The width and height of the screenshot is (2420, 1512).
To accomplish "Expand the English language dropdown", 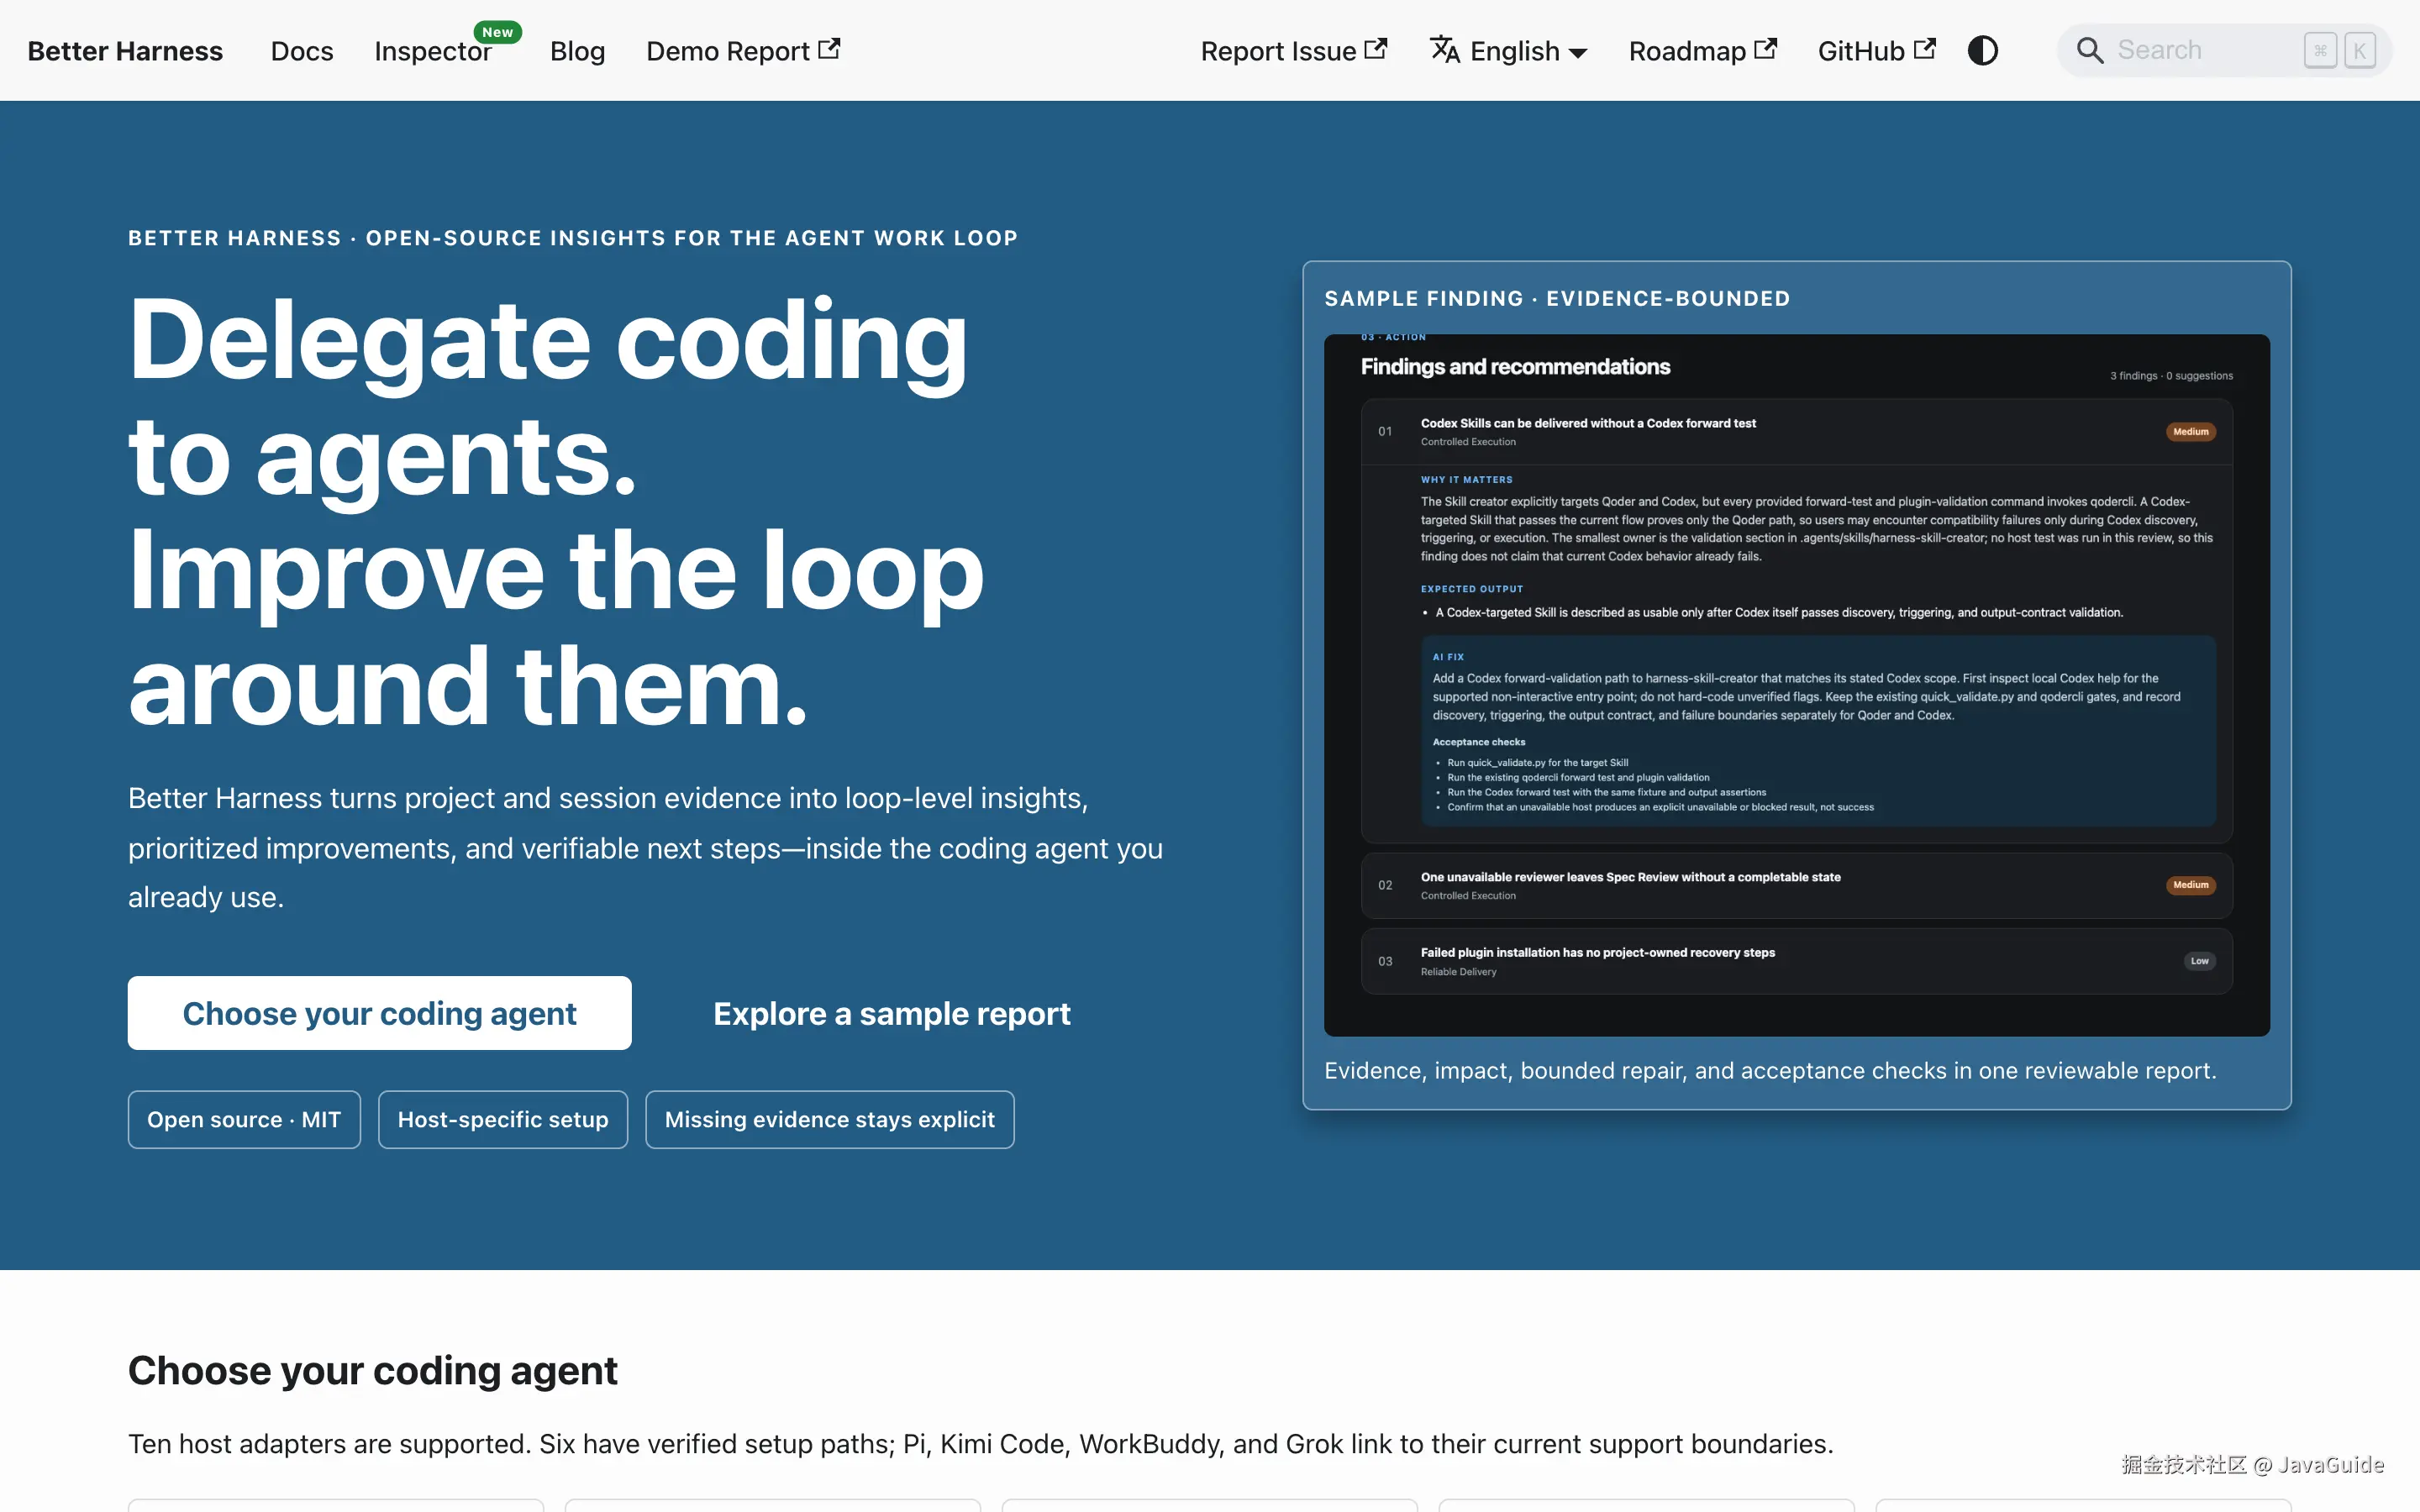I will point(1509,50).
